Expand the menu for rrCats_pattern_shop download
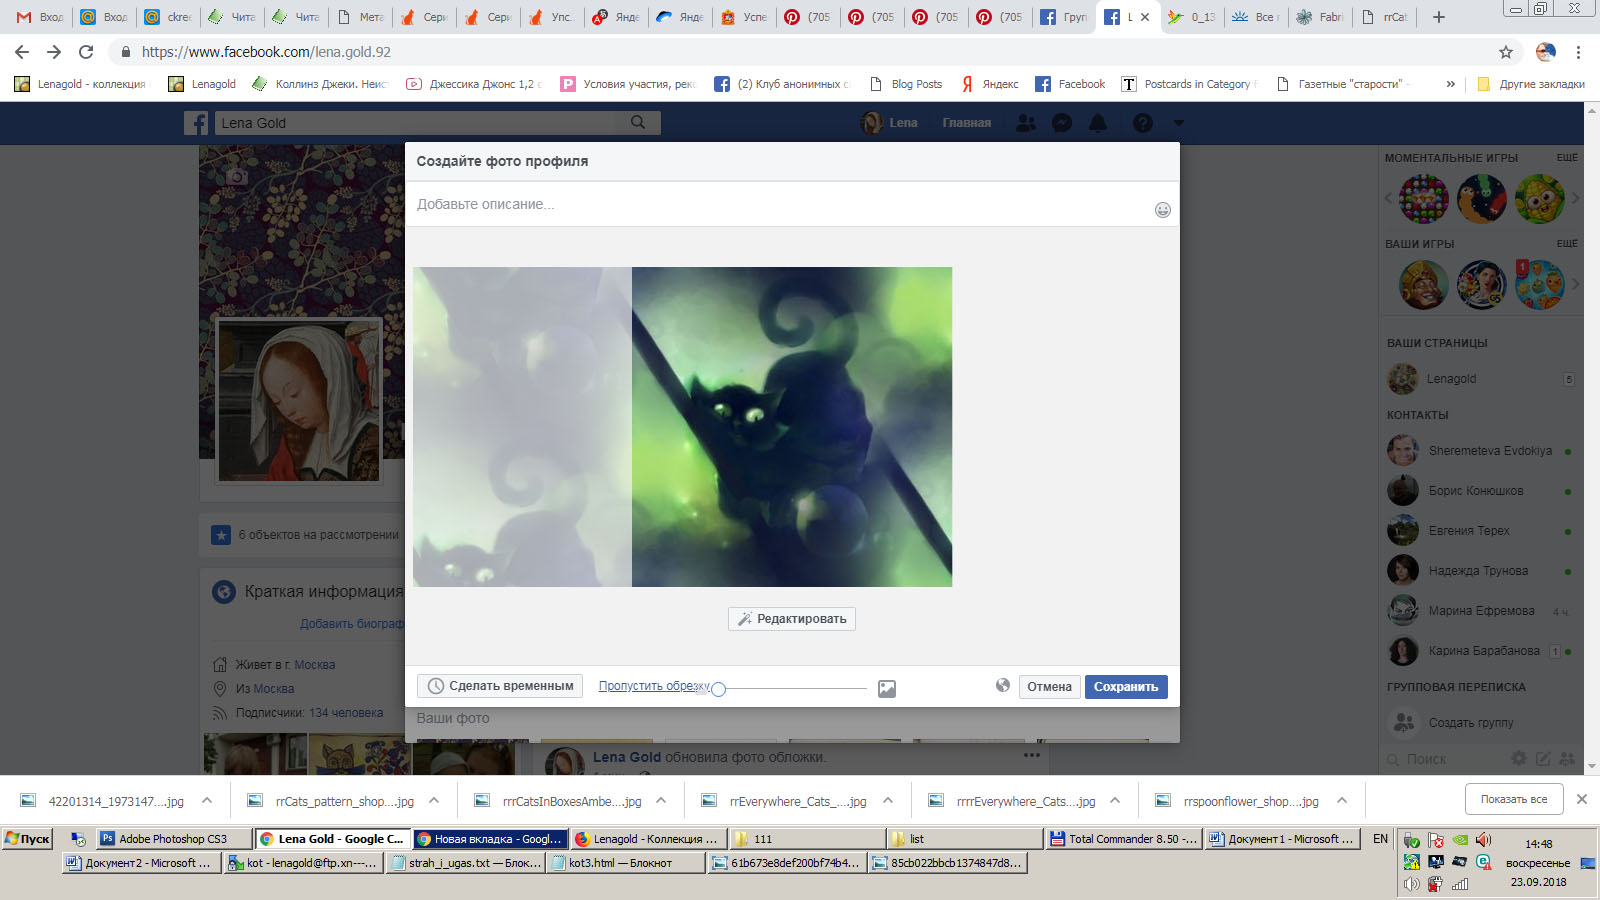This screenshot has height=900, width=1600. (434, 800)
